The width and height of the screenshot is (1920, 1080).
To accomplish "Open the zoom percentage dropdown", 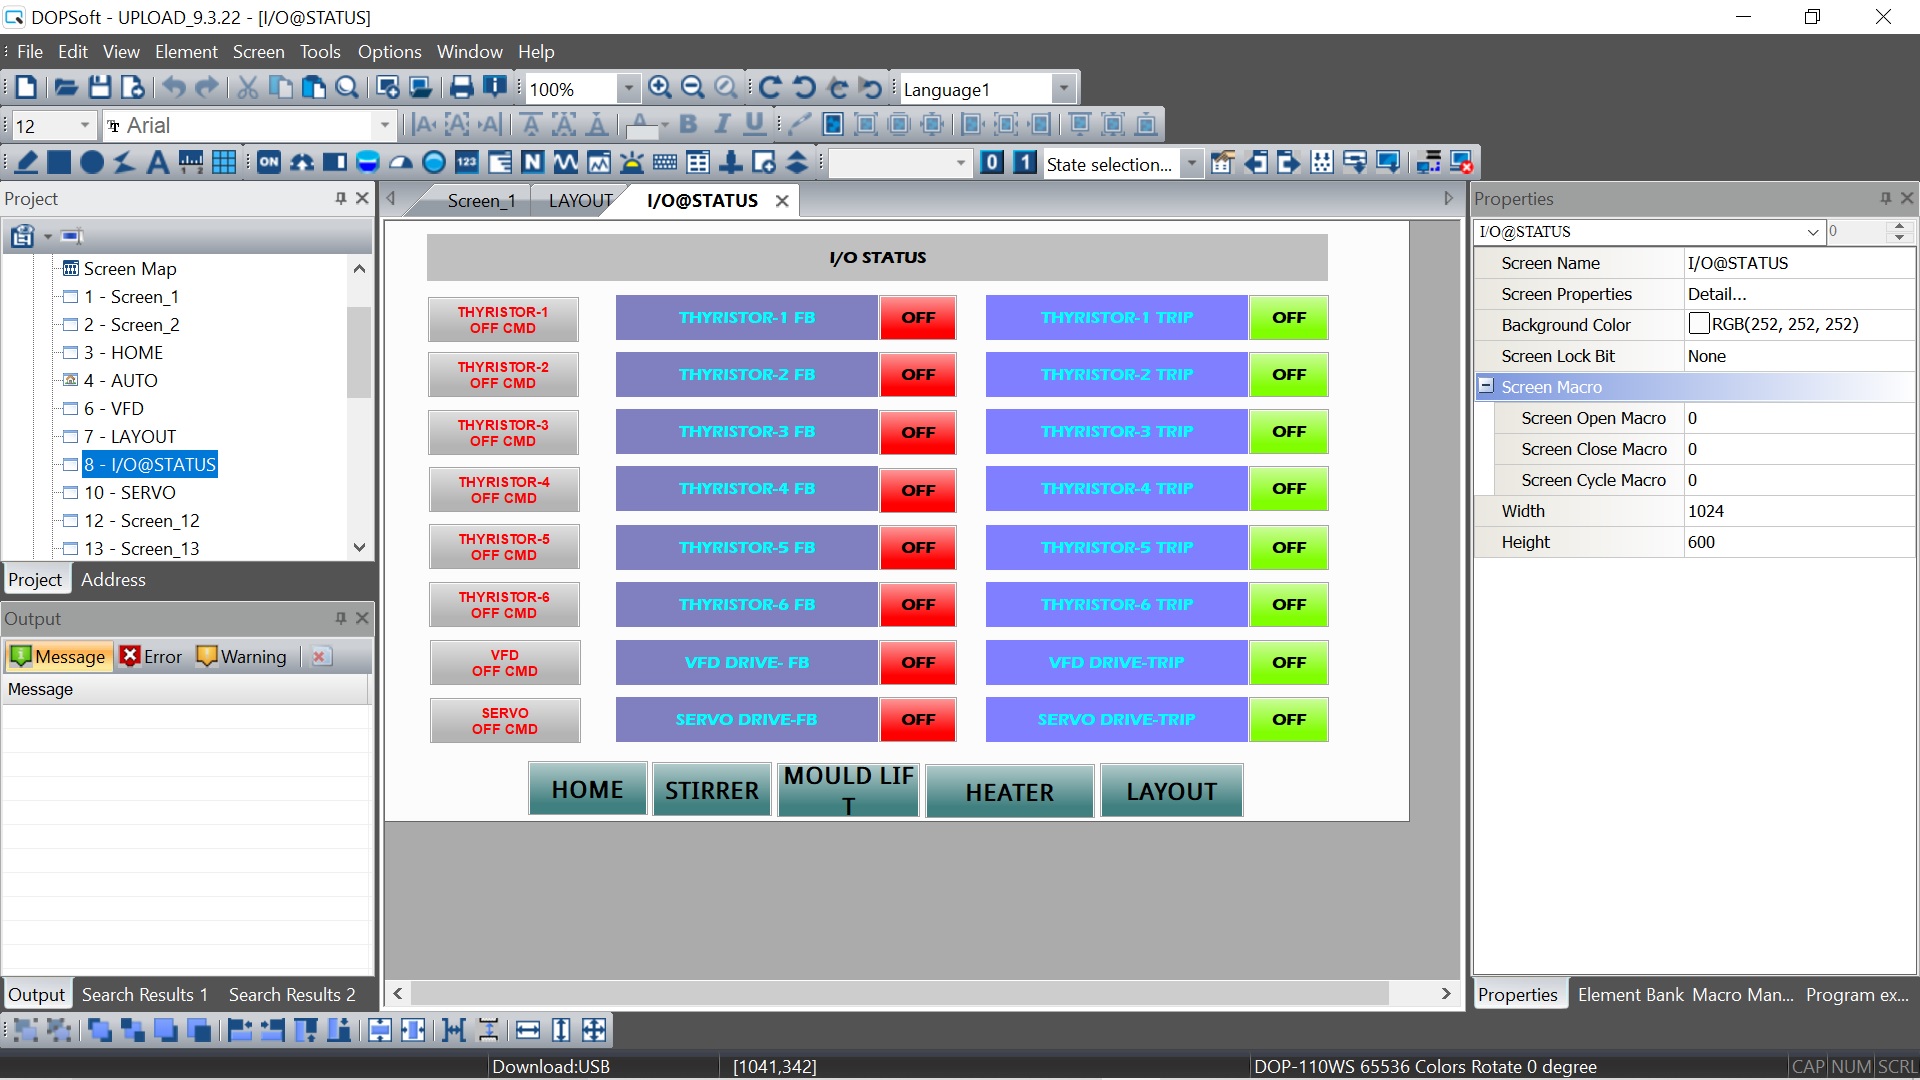I will pos(628,89).
